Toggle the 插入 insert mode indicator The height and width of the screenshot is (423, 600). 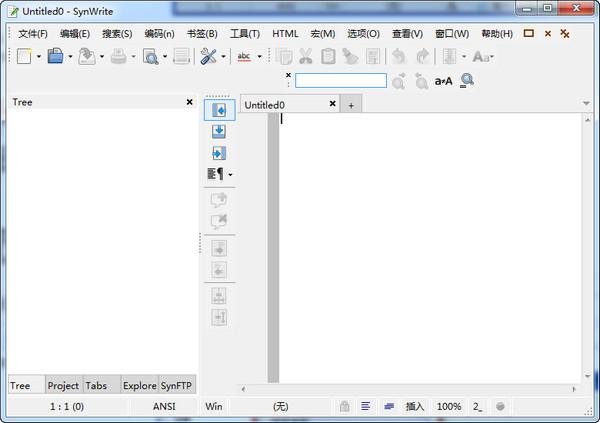415,406
